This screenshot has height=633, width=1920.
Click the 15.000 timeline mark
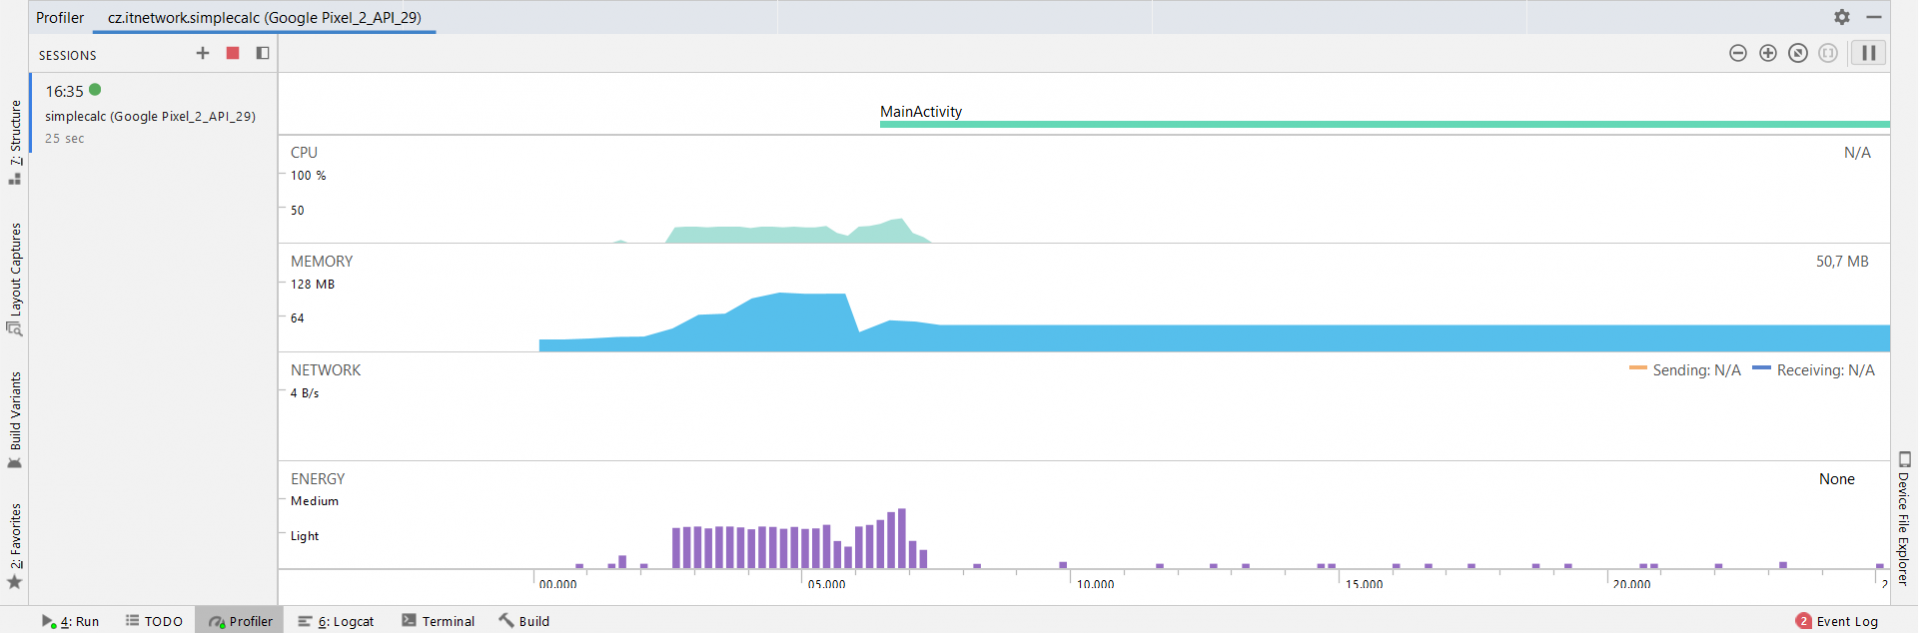pos(1365,584)
